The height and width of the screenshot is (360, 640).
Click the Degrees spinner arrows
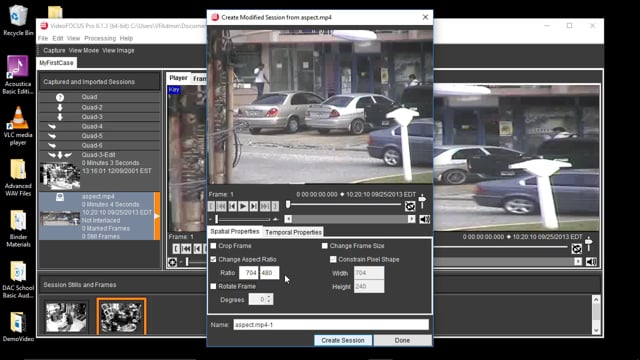tap(269, 299)
